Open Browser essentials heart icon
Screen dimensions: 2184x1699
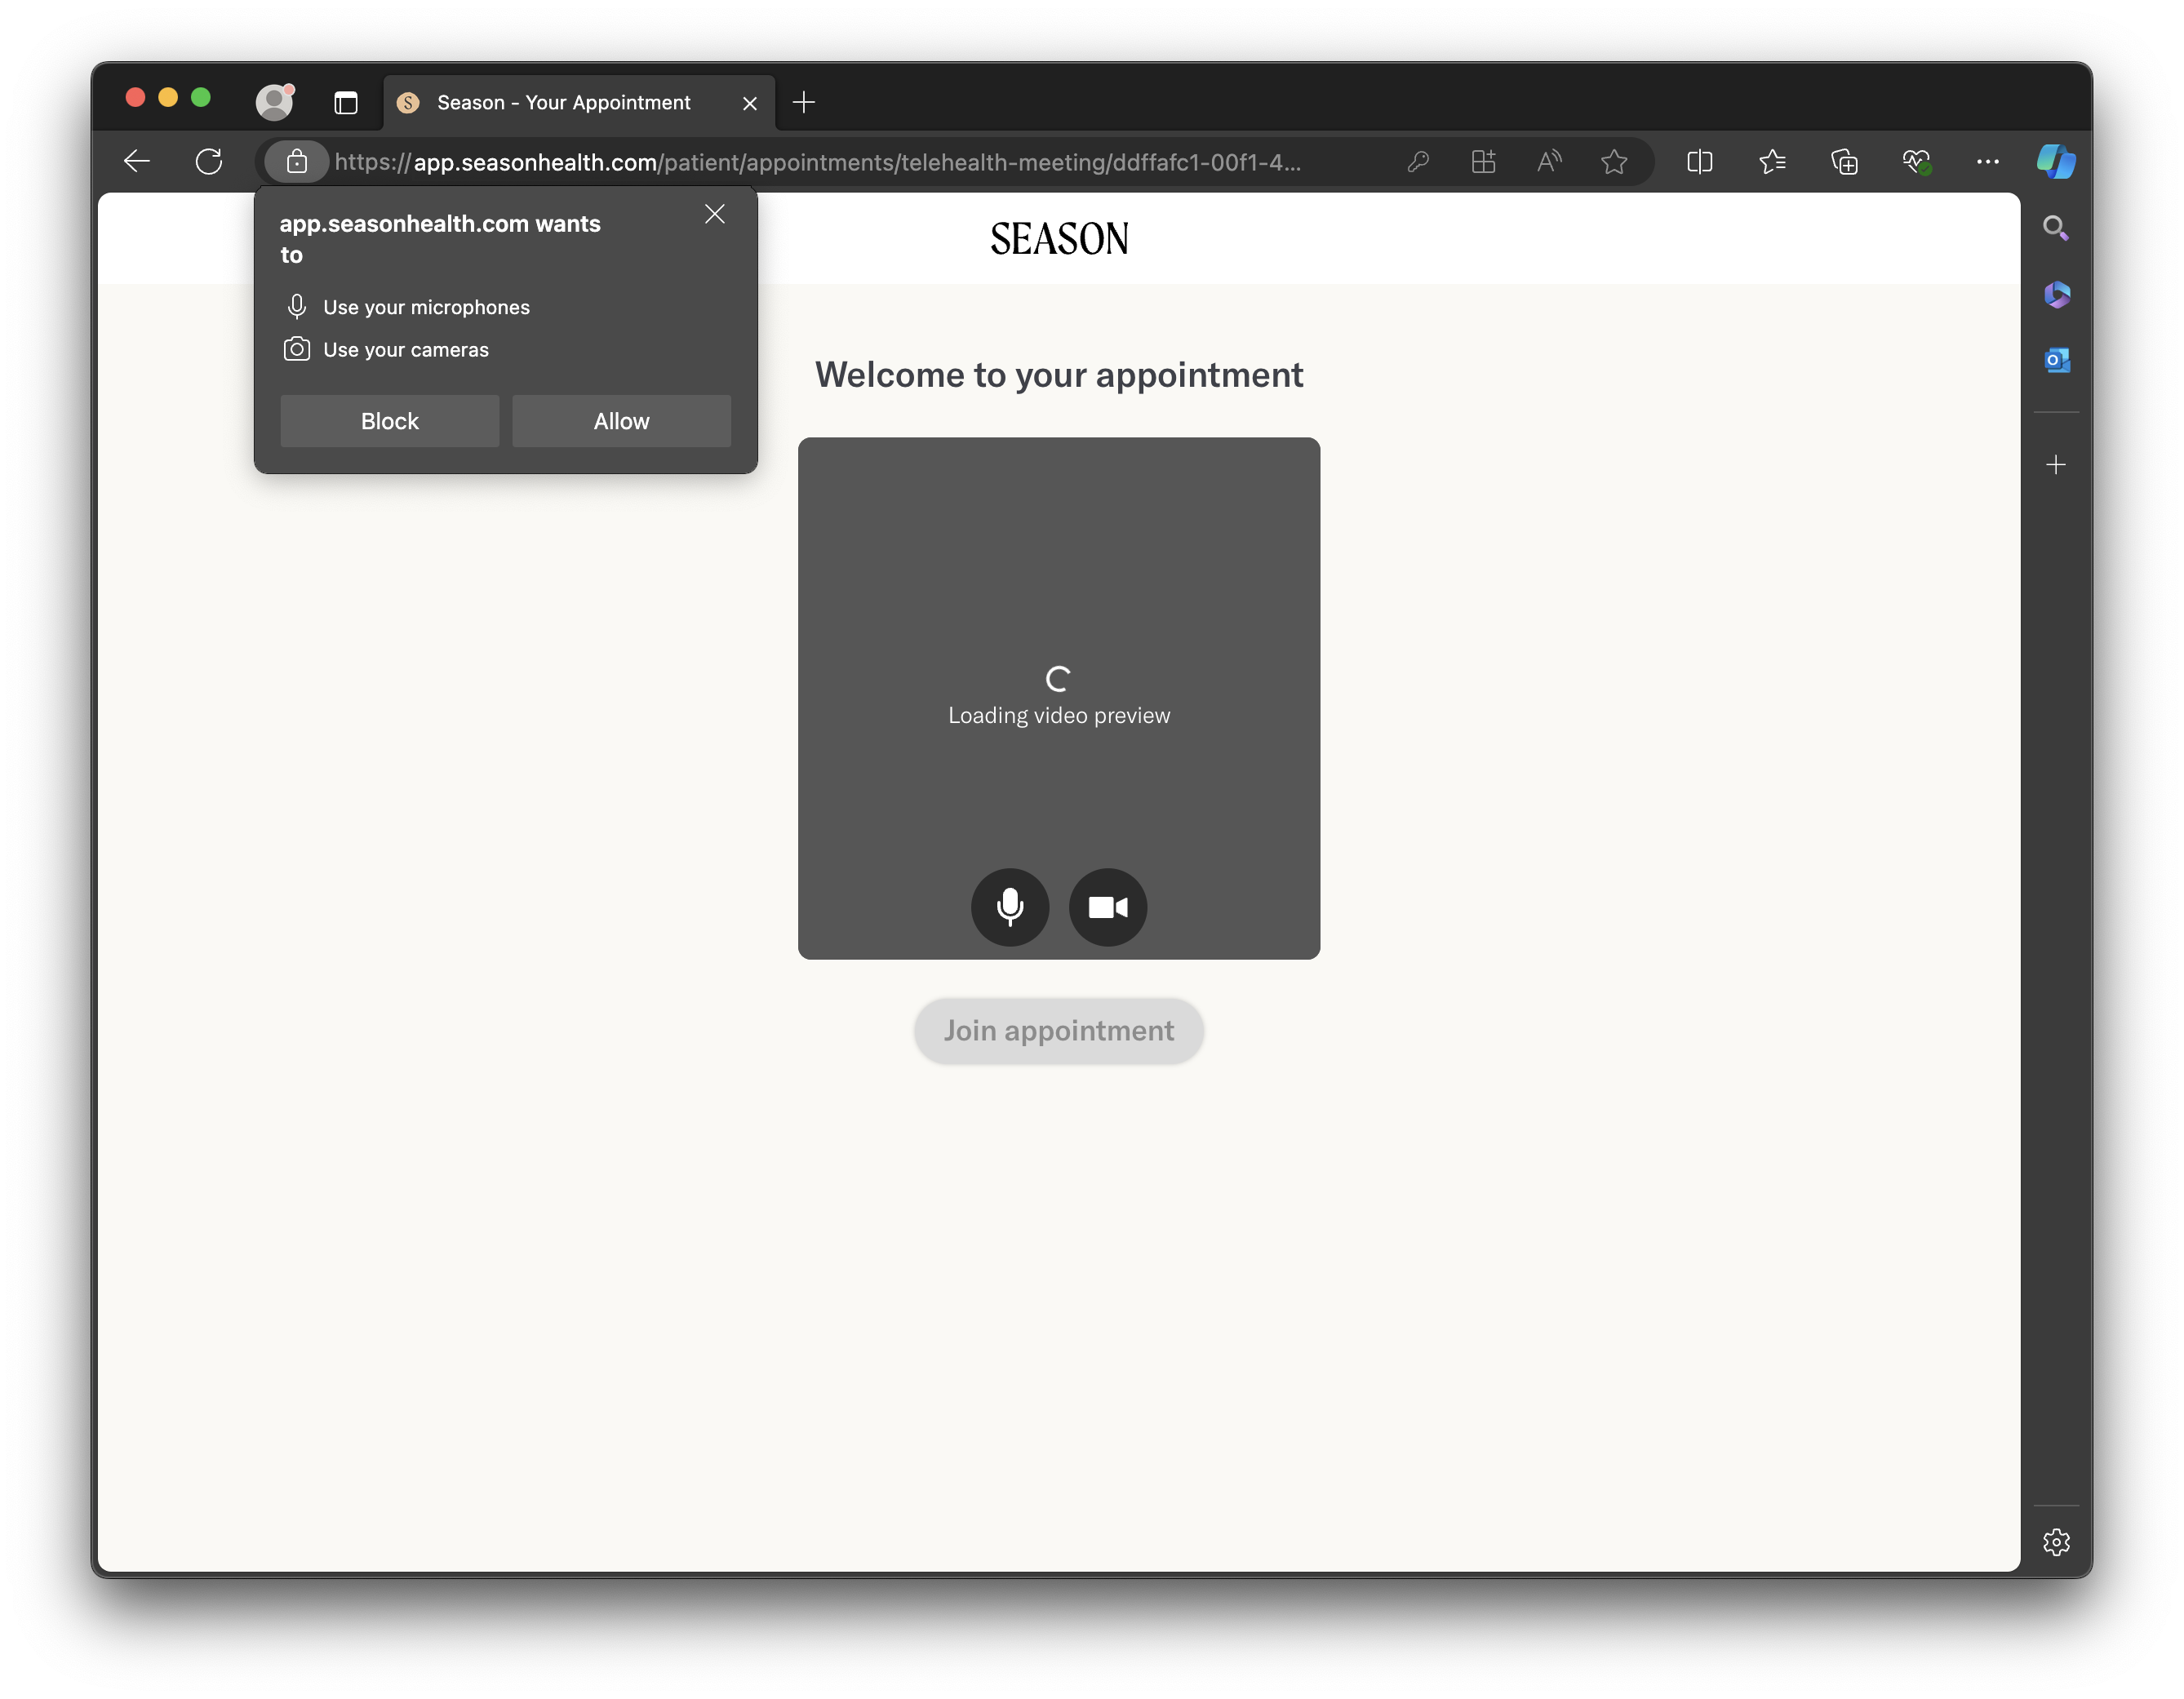1916,161
